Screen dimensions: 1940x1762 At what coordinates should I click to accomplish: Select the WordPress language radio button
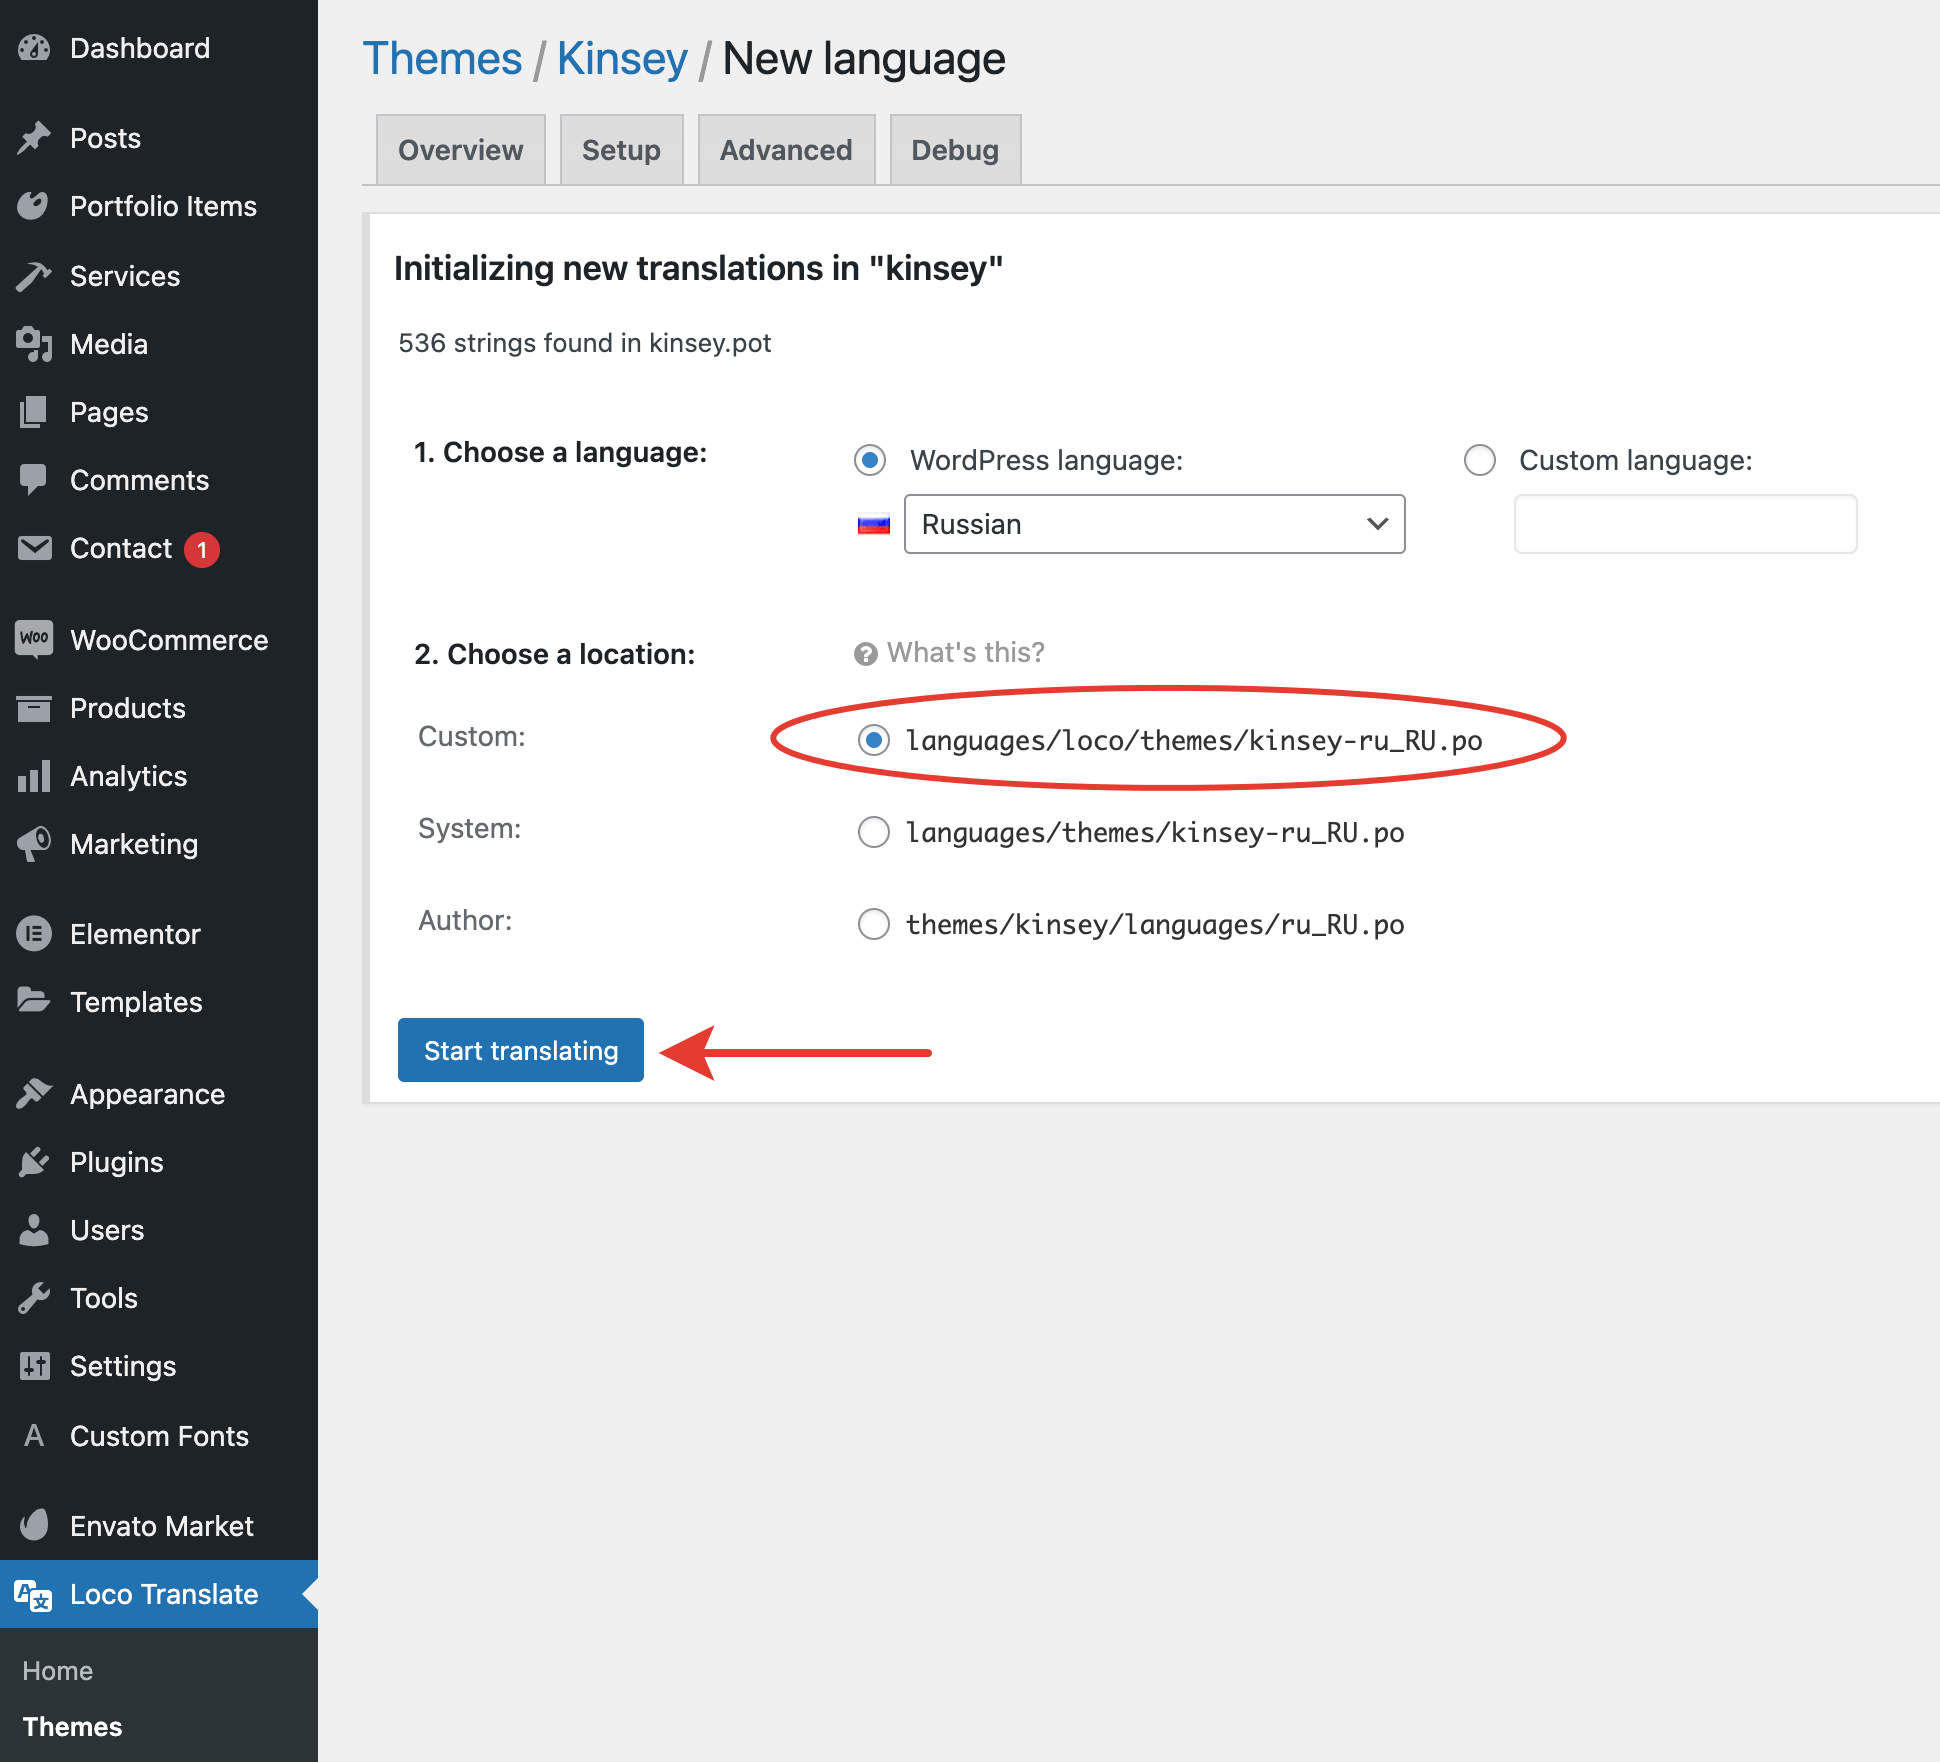(x=870, y=460)
